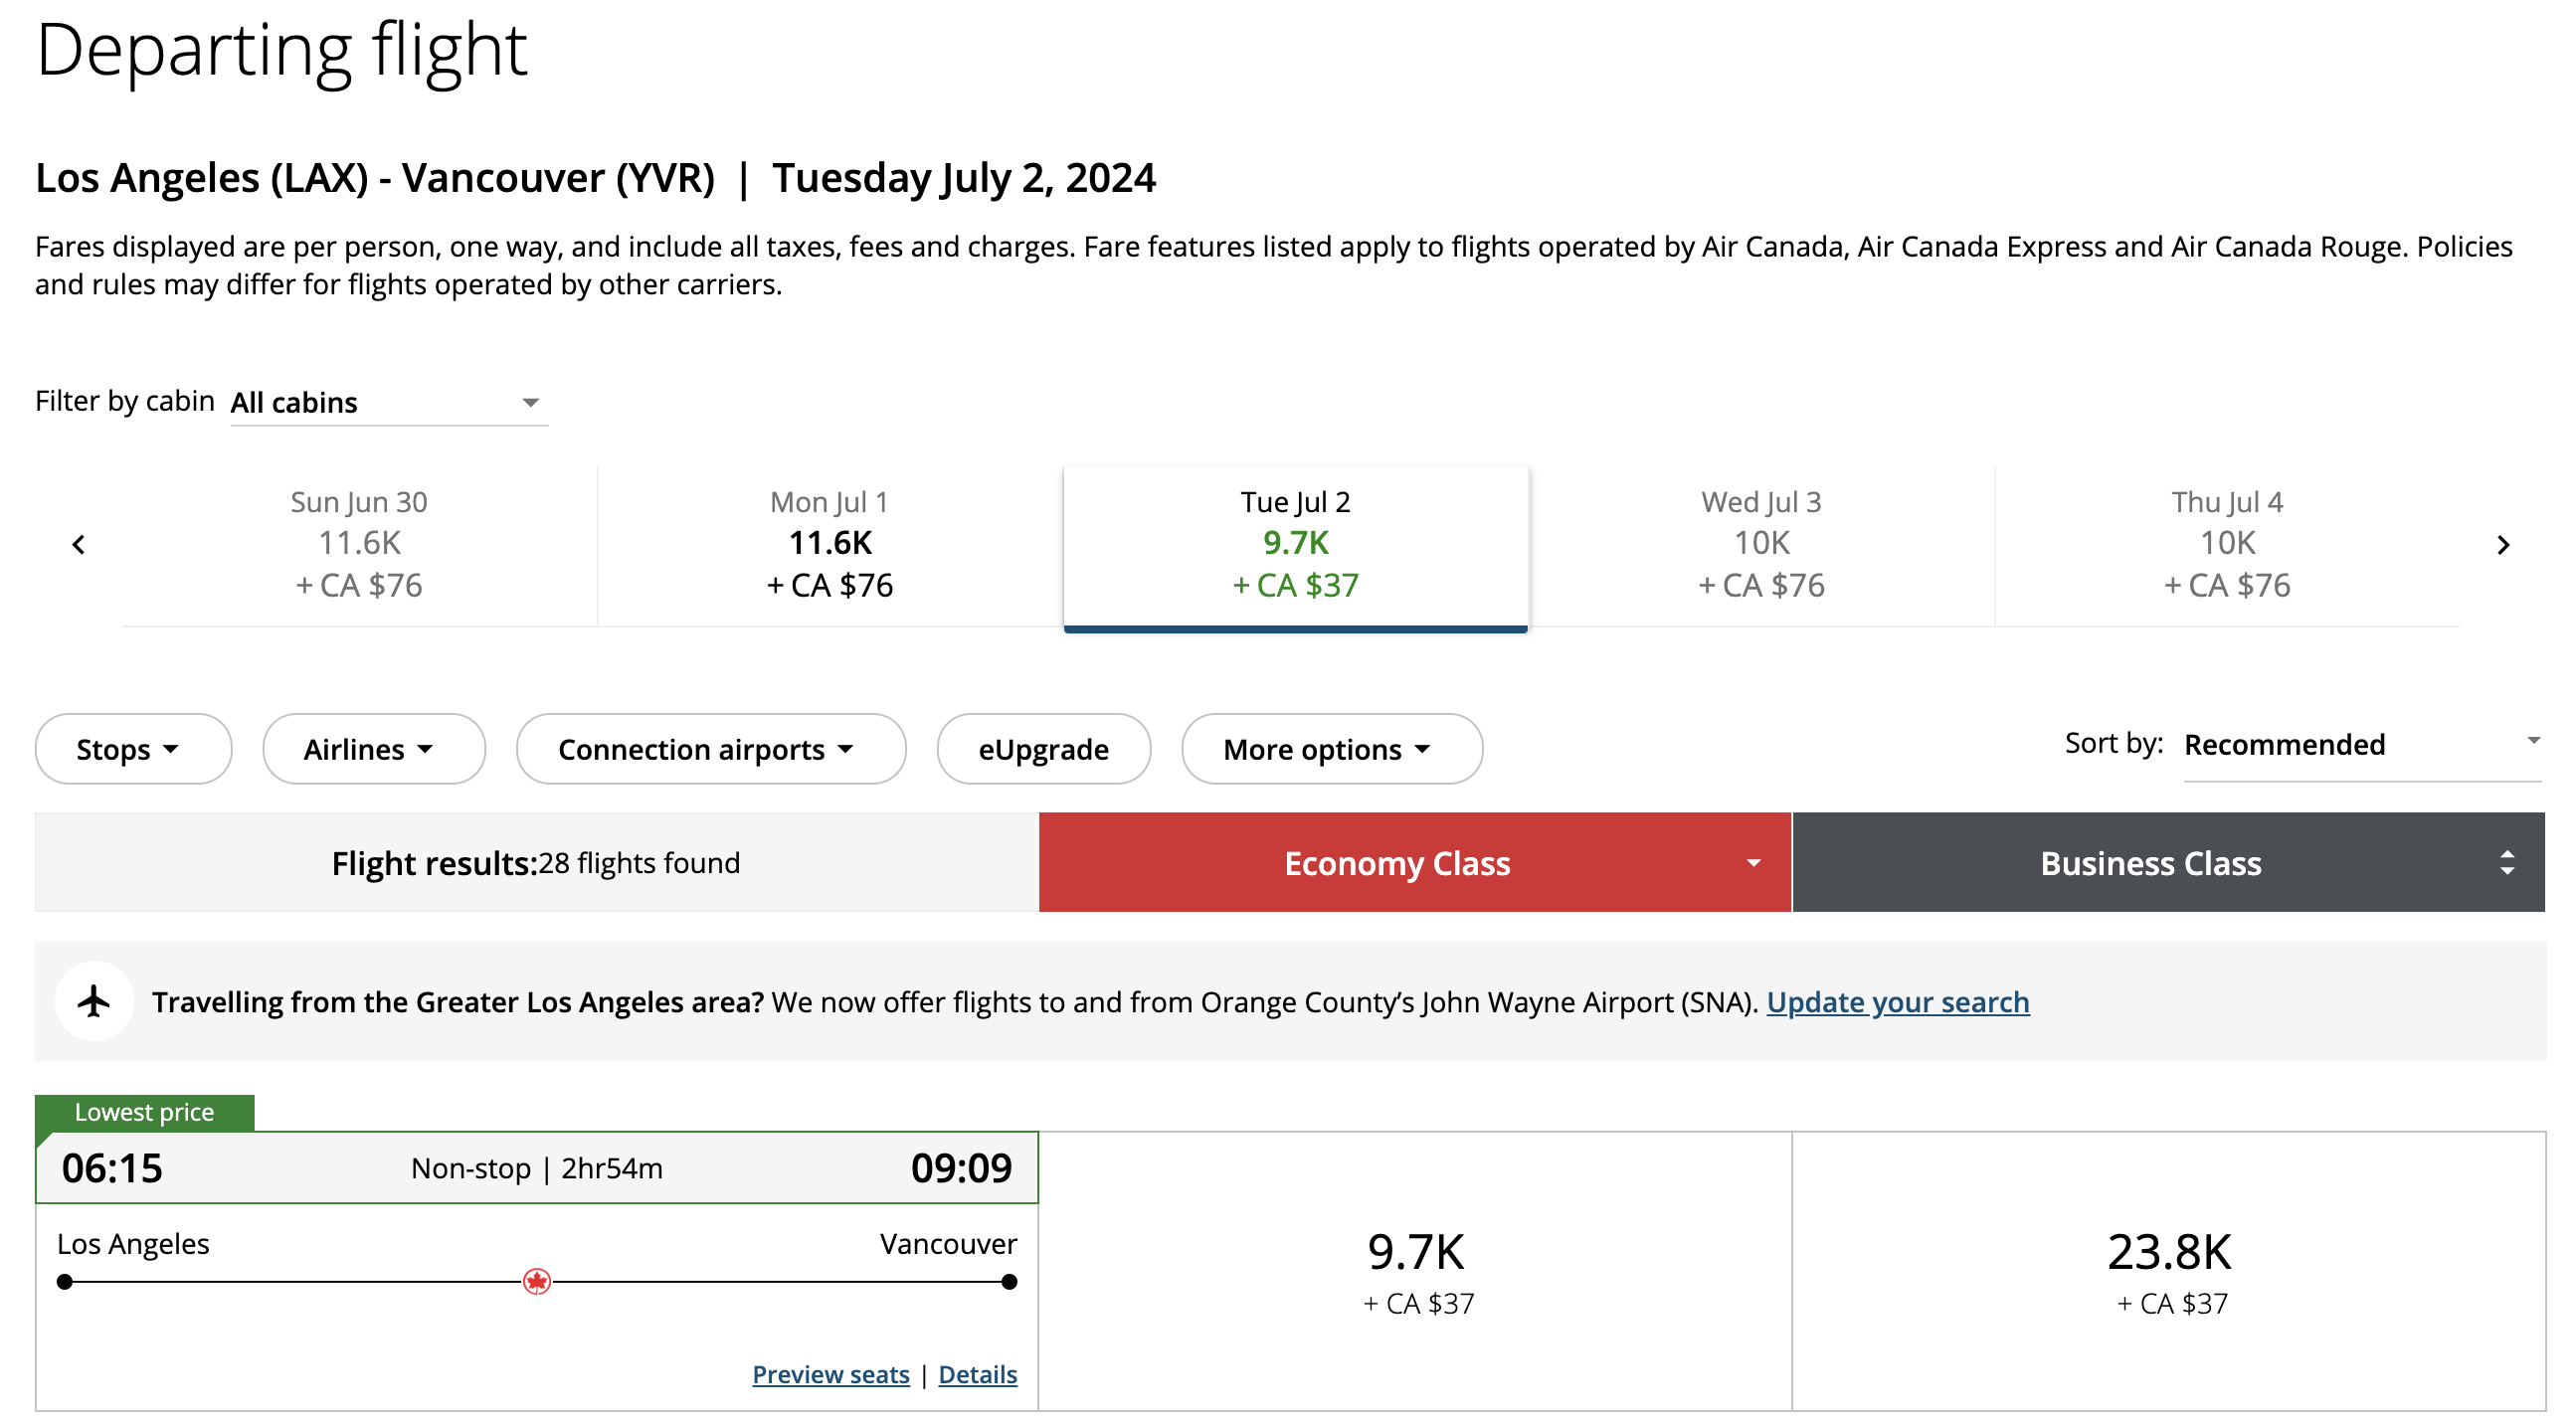Open More options filter menu
The image size is (2576, 1422).
[1331, 749]
